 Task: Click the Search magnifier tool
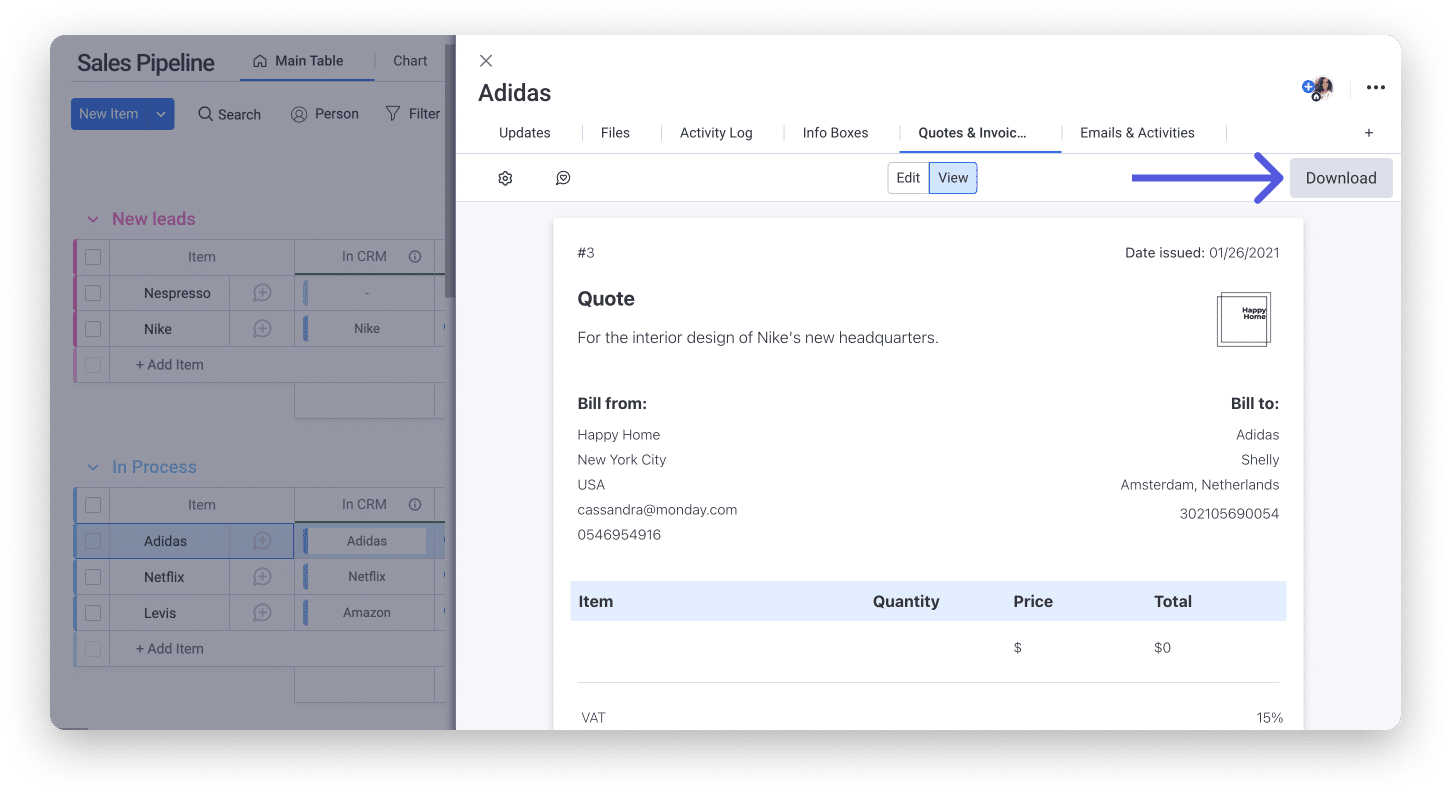pos(229,114)
